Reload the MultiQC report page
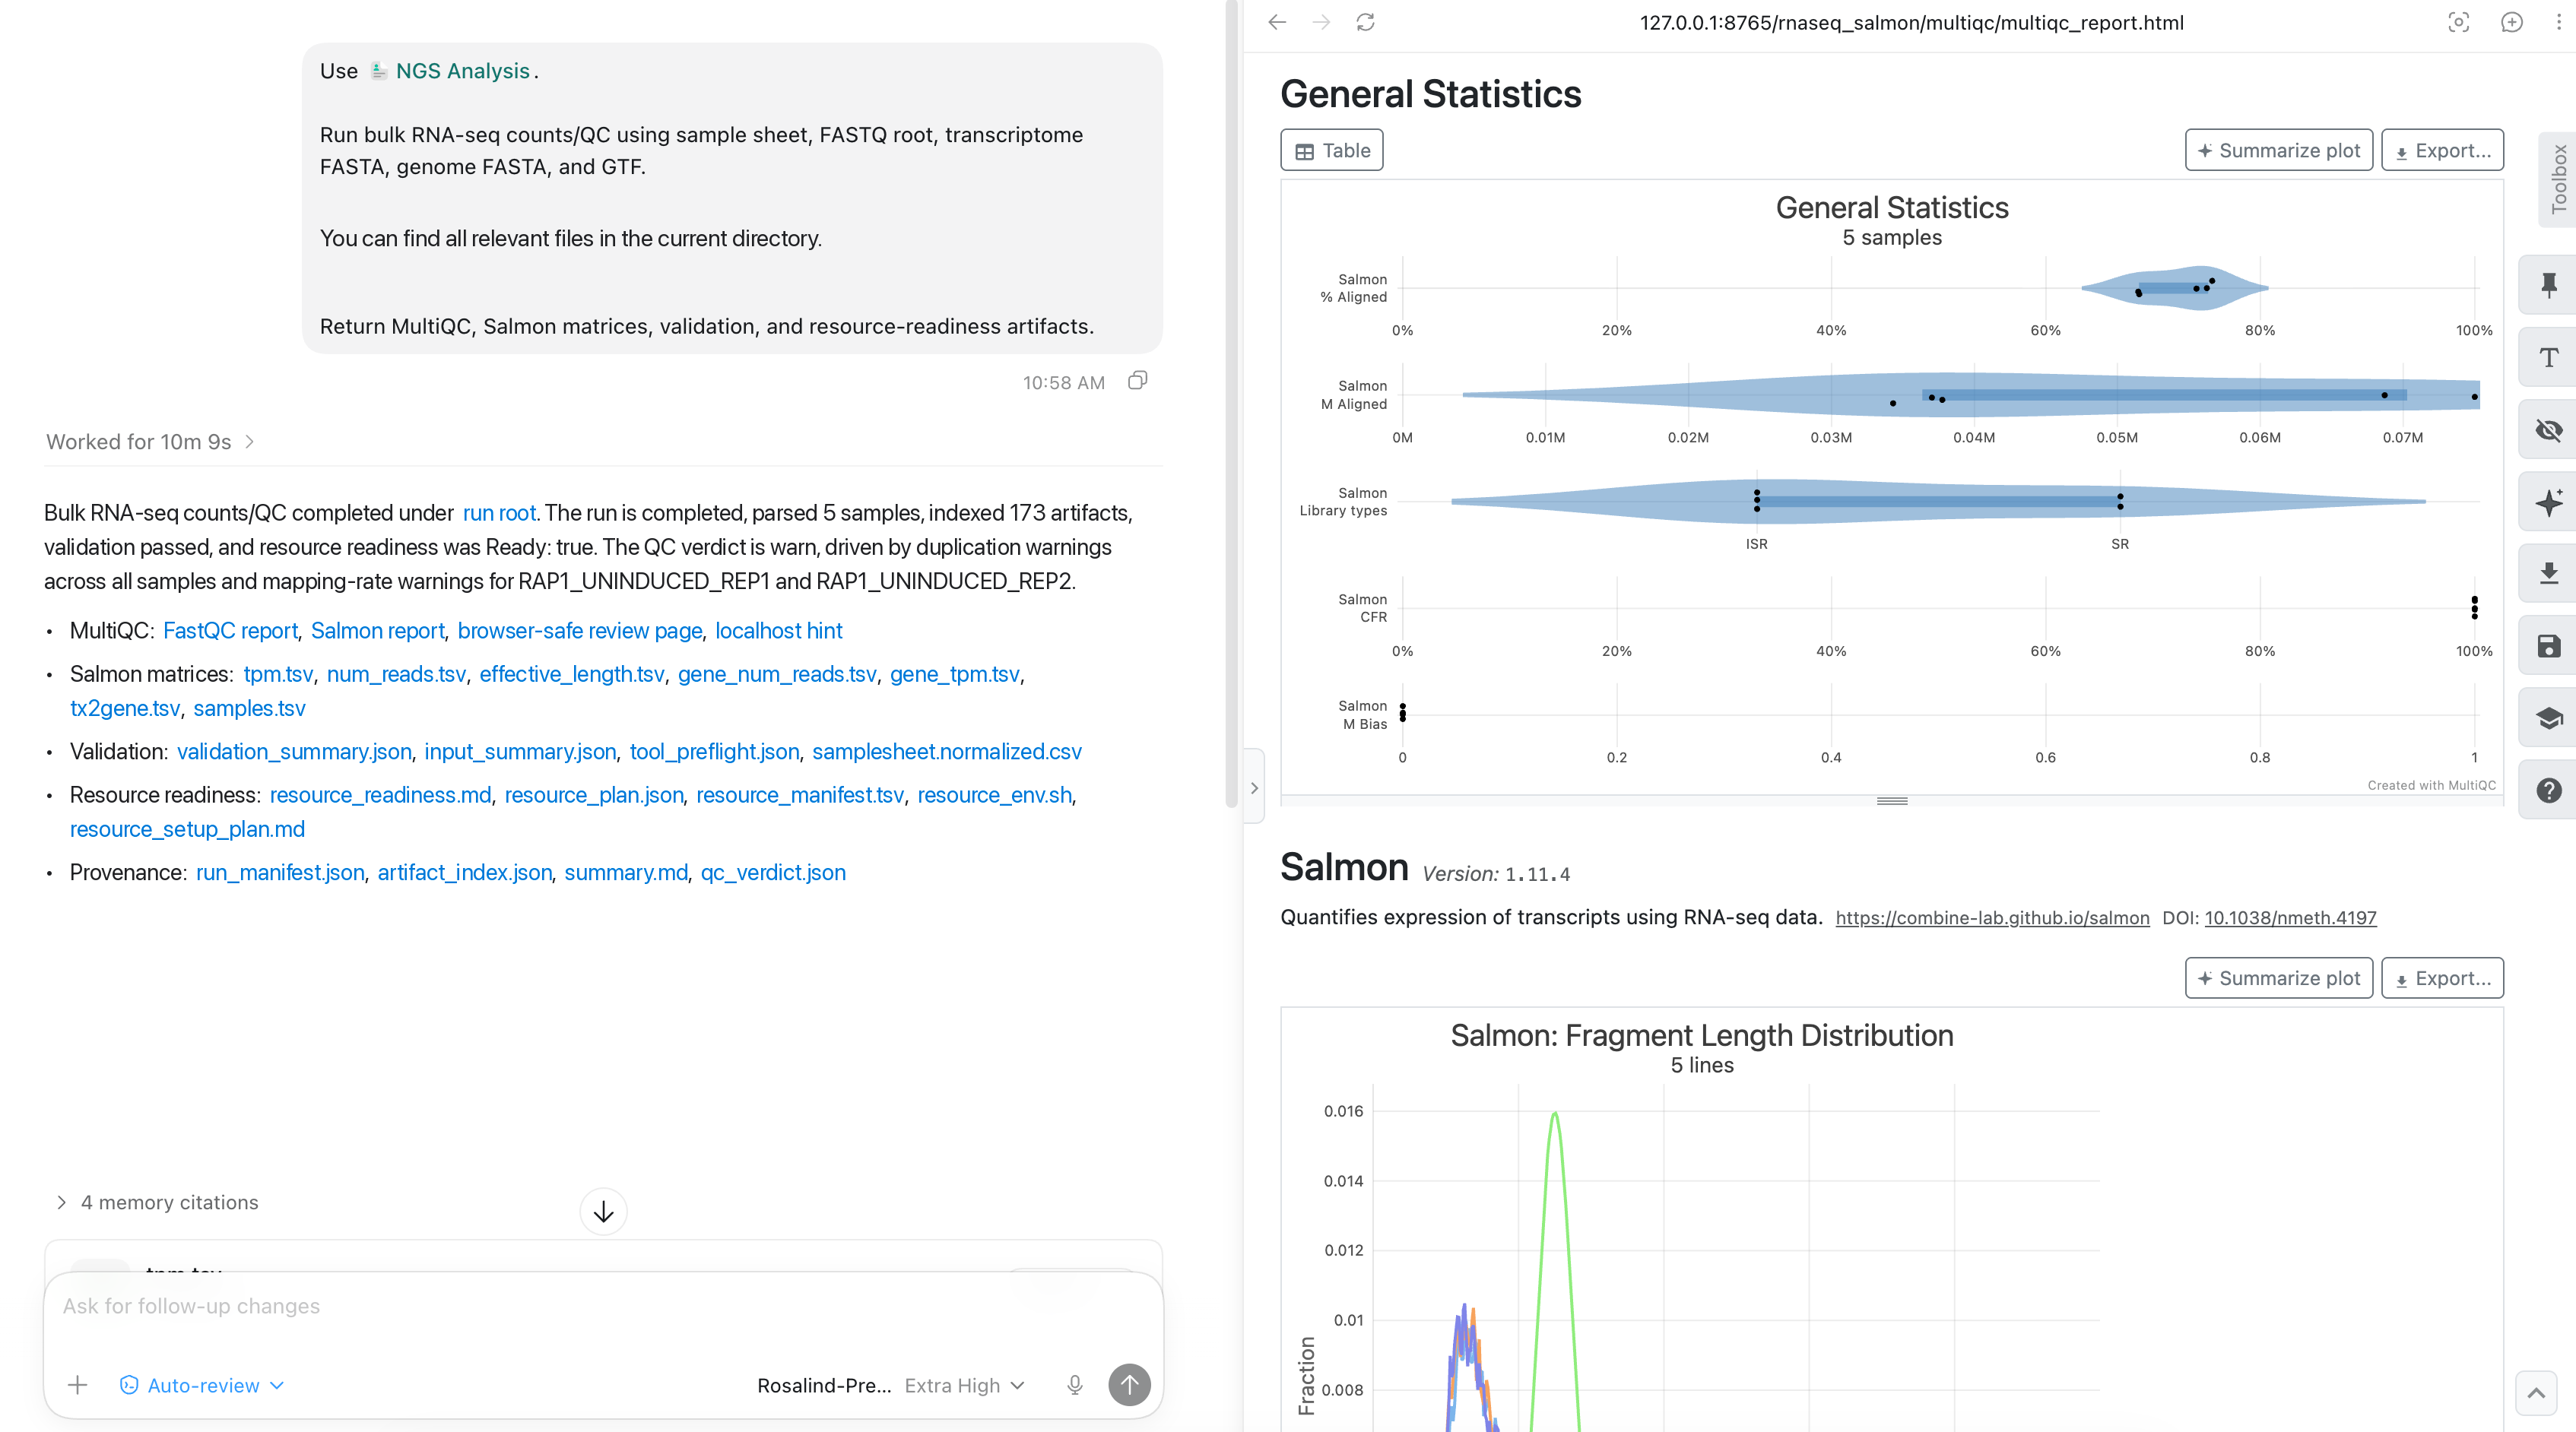The width and height of the screenshot is (2576, 1432). point(1365,22)
